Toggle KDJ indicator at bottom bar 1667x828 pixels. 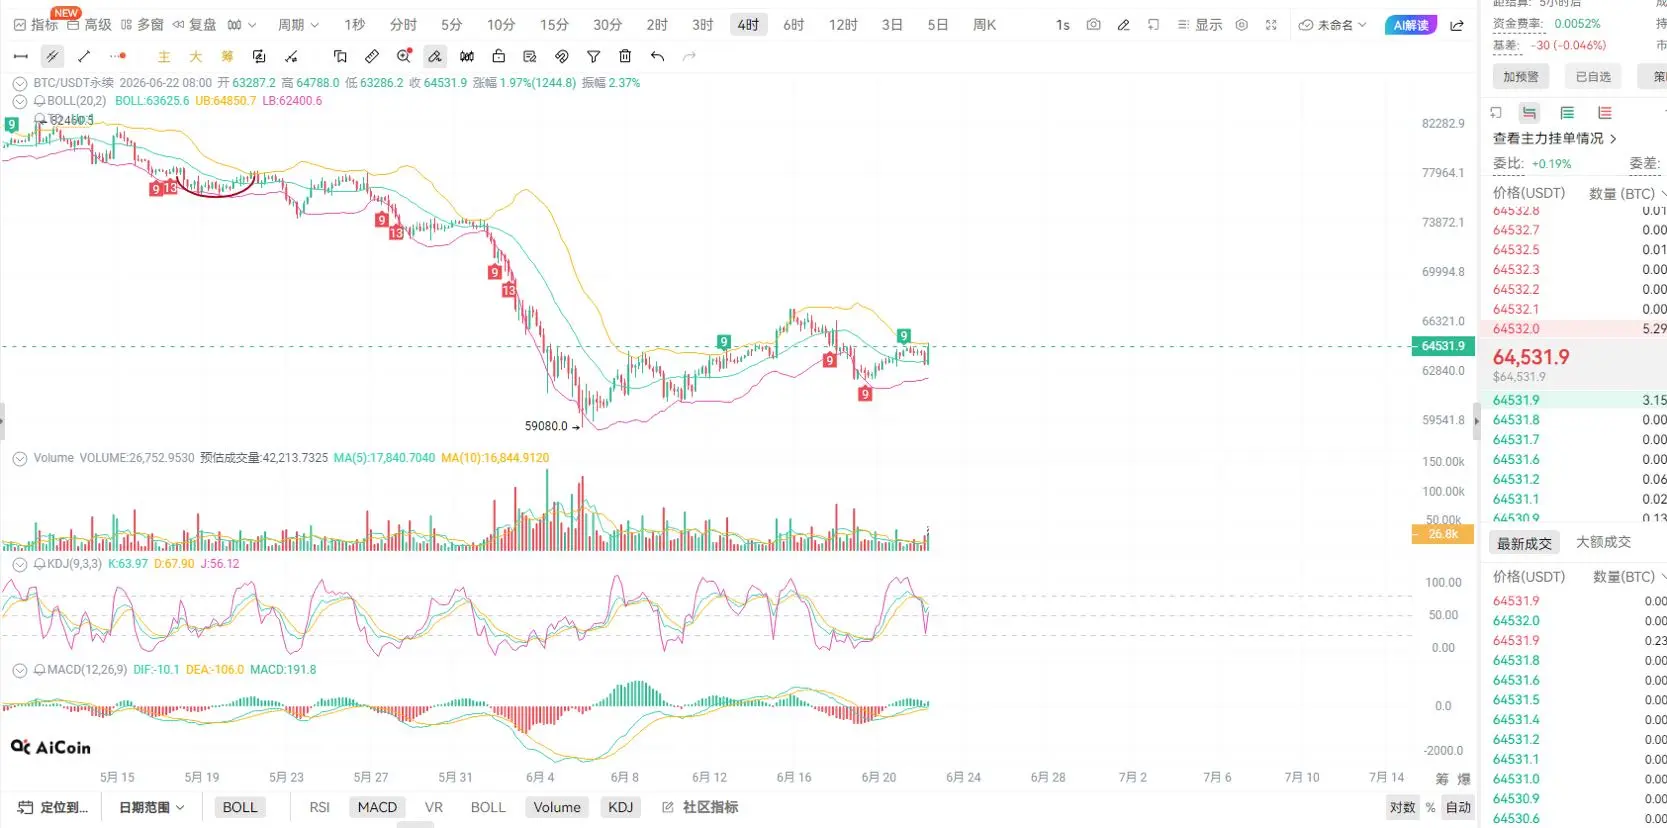click(x=621, y=807)
